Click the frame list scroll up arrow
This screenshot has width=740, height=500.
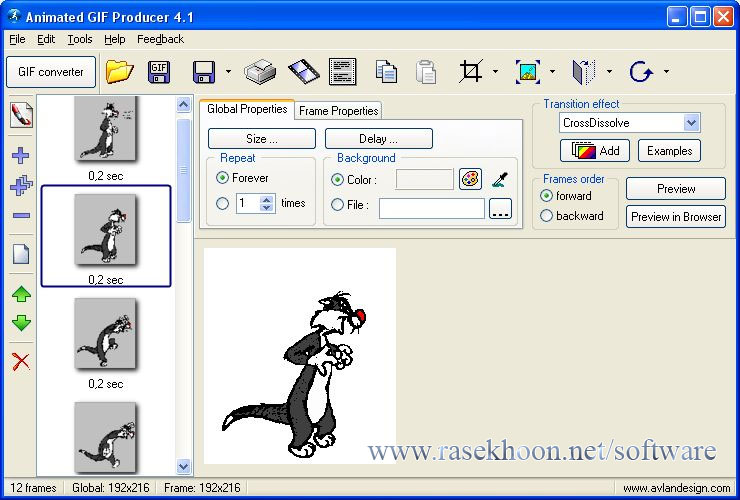click(184, 104)
